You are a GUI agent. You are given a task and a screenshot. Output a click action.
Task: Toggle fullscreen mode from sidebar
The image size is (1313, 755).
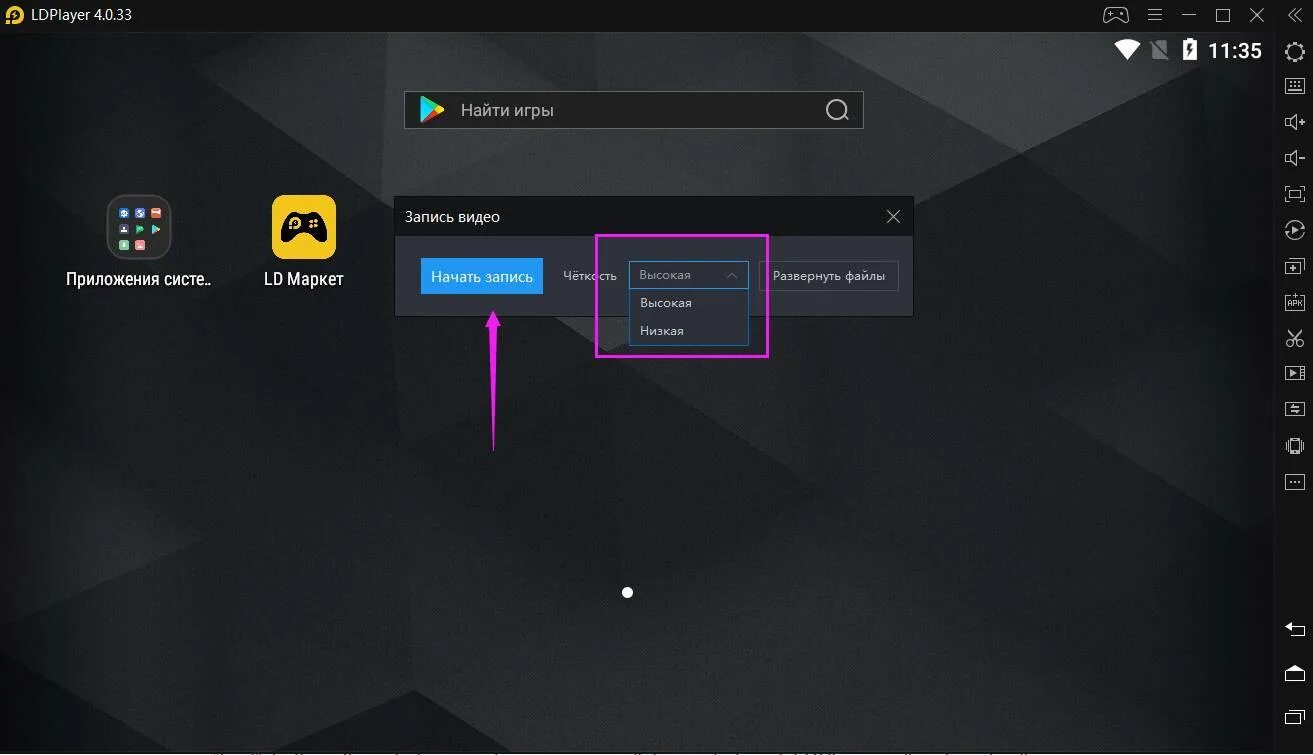point(1295,194)
